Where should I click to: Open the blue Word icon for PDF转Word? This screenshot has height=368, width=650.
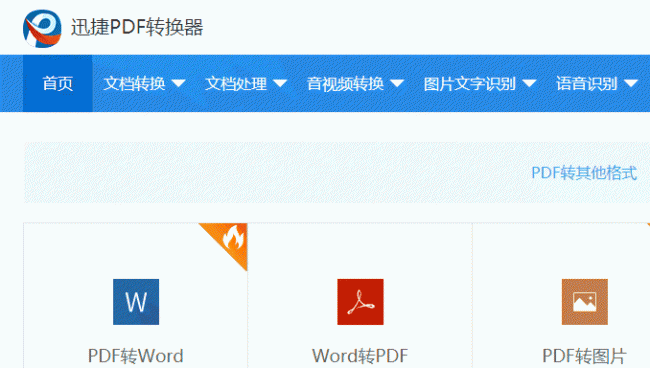click(x=136, y=302)
